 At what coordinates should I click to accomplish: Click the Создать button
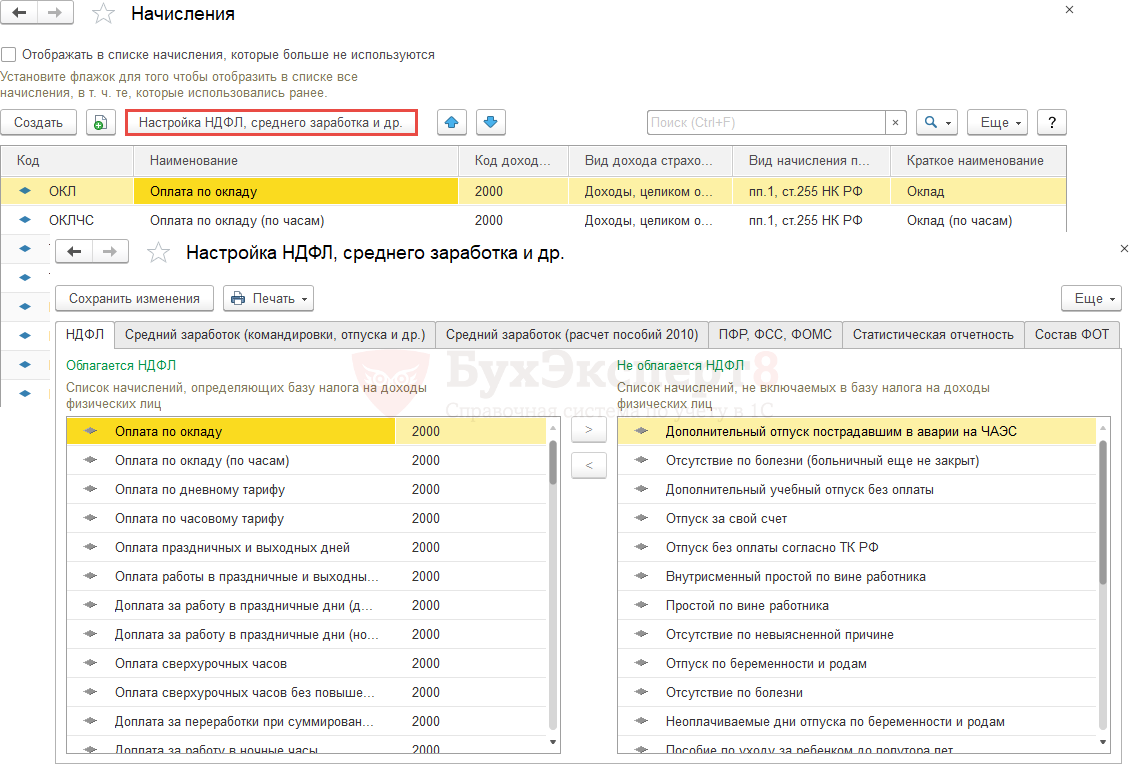[38, 122]
